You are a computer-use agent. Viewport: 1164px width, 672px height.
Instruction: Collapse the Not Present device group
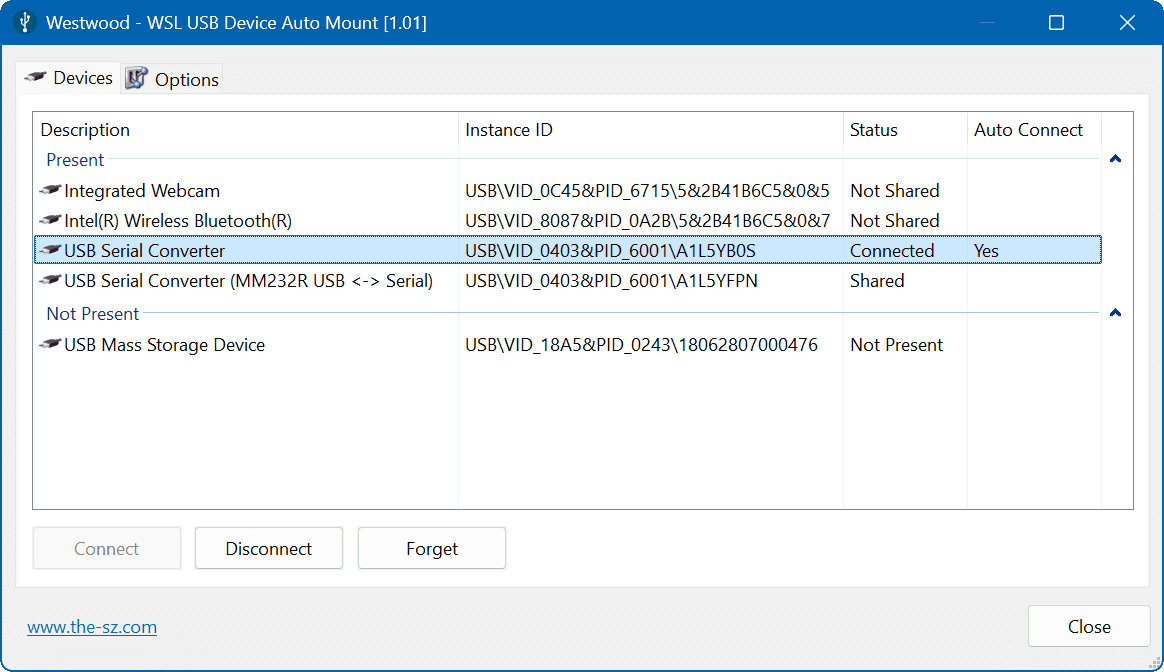pos(1115,313)
